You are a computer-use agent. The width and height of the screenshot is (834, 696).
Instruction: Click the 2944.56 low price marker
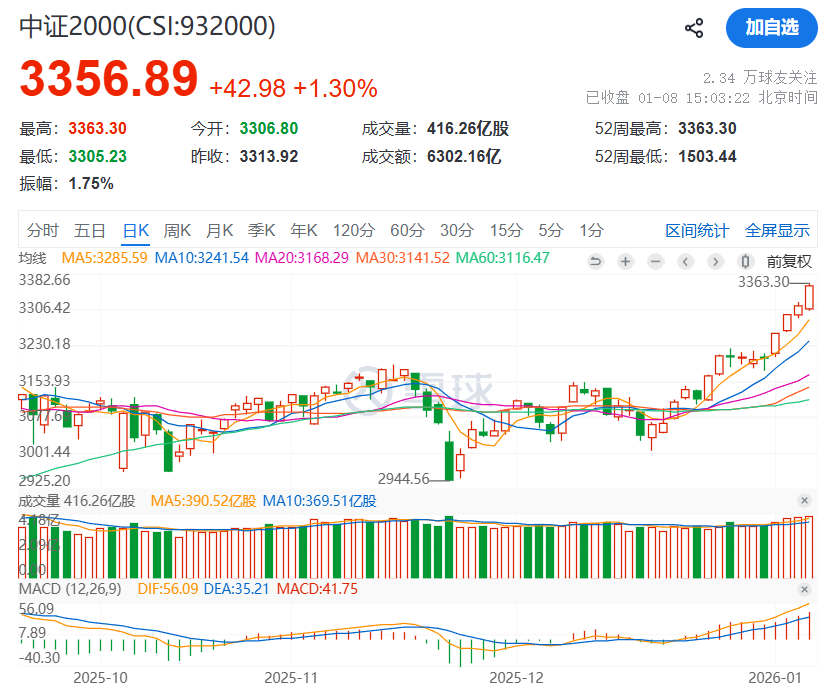(x=403, y=479)
